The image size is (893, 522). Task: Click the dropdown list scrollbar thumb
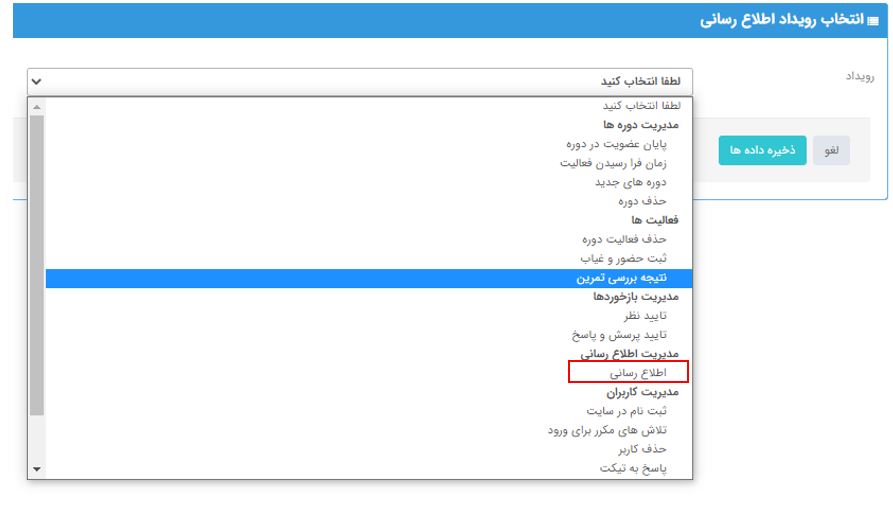37,265
